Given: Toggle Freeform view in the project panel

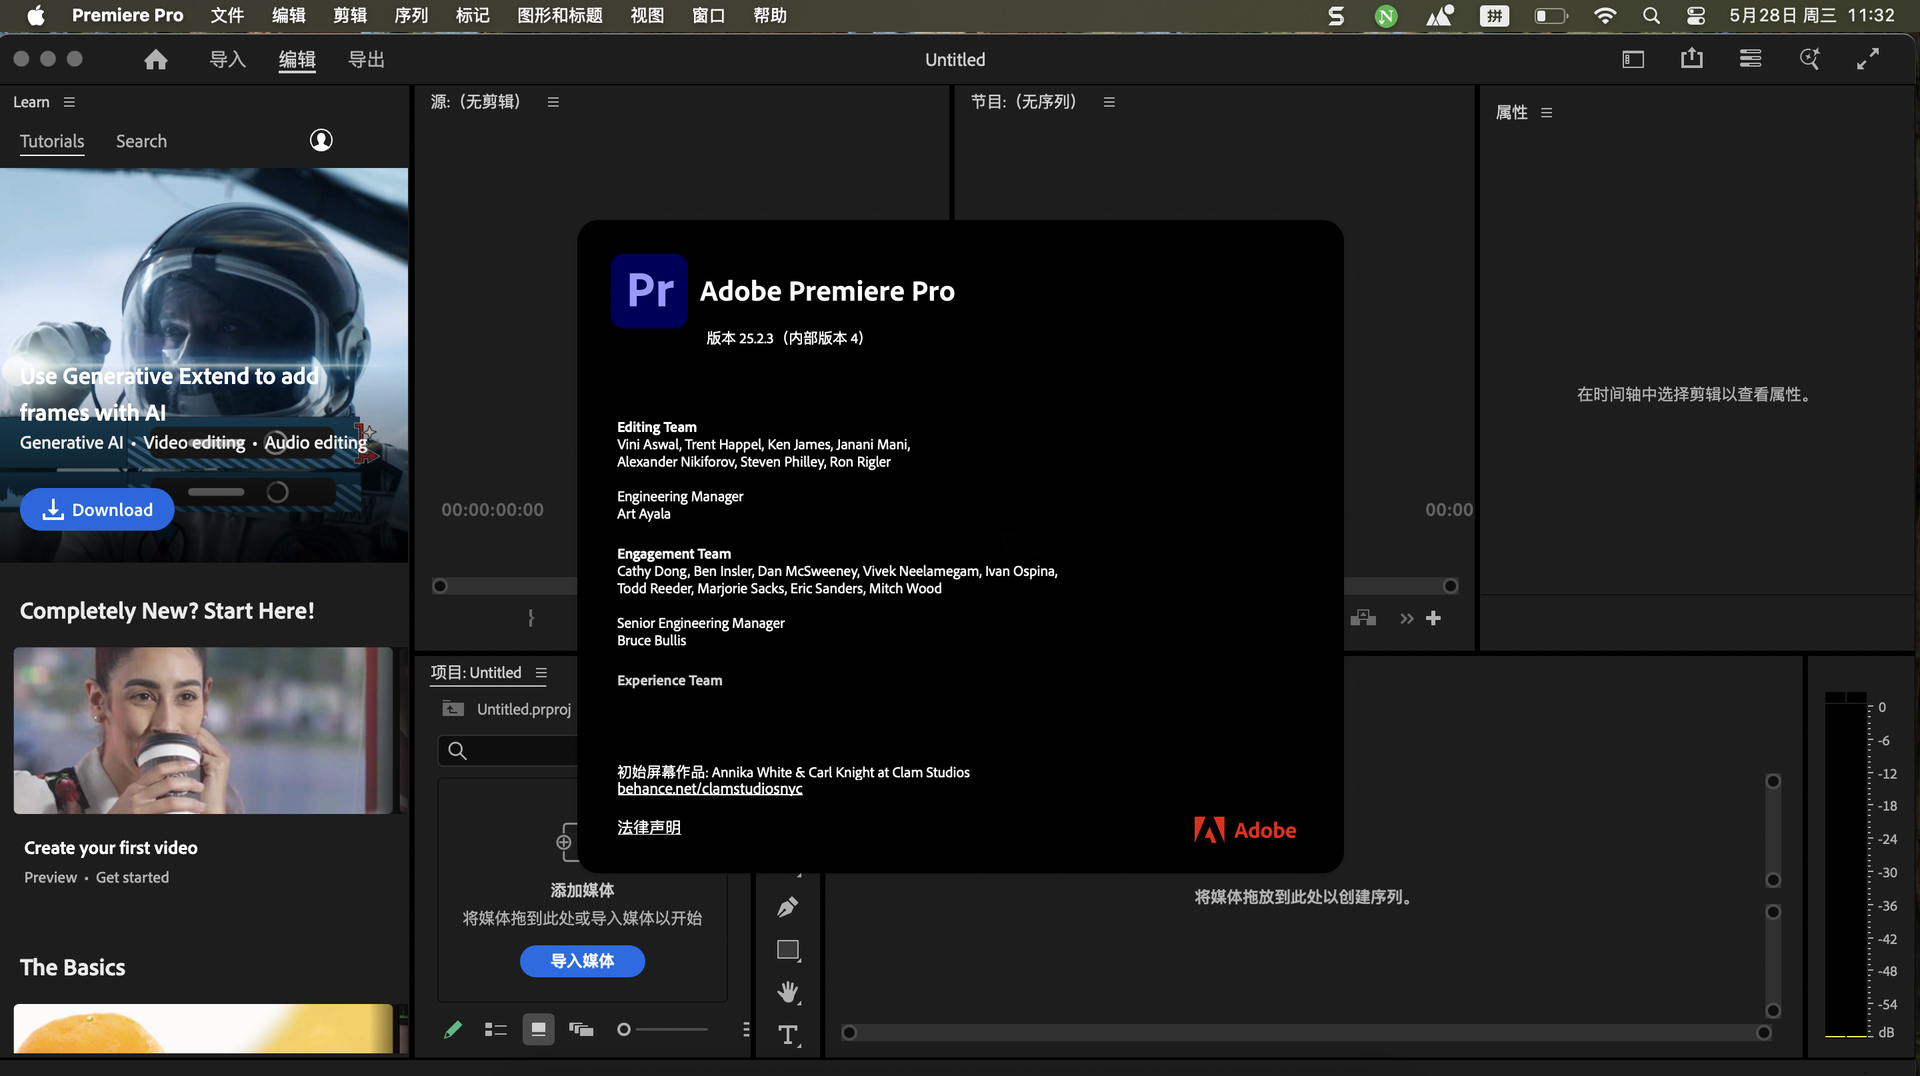Looking at the screenshot, I should [582, 1029].
